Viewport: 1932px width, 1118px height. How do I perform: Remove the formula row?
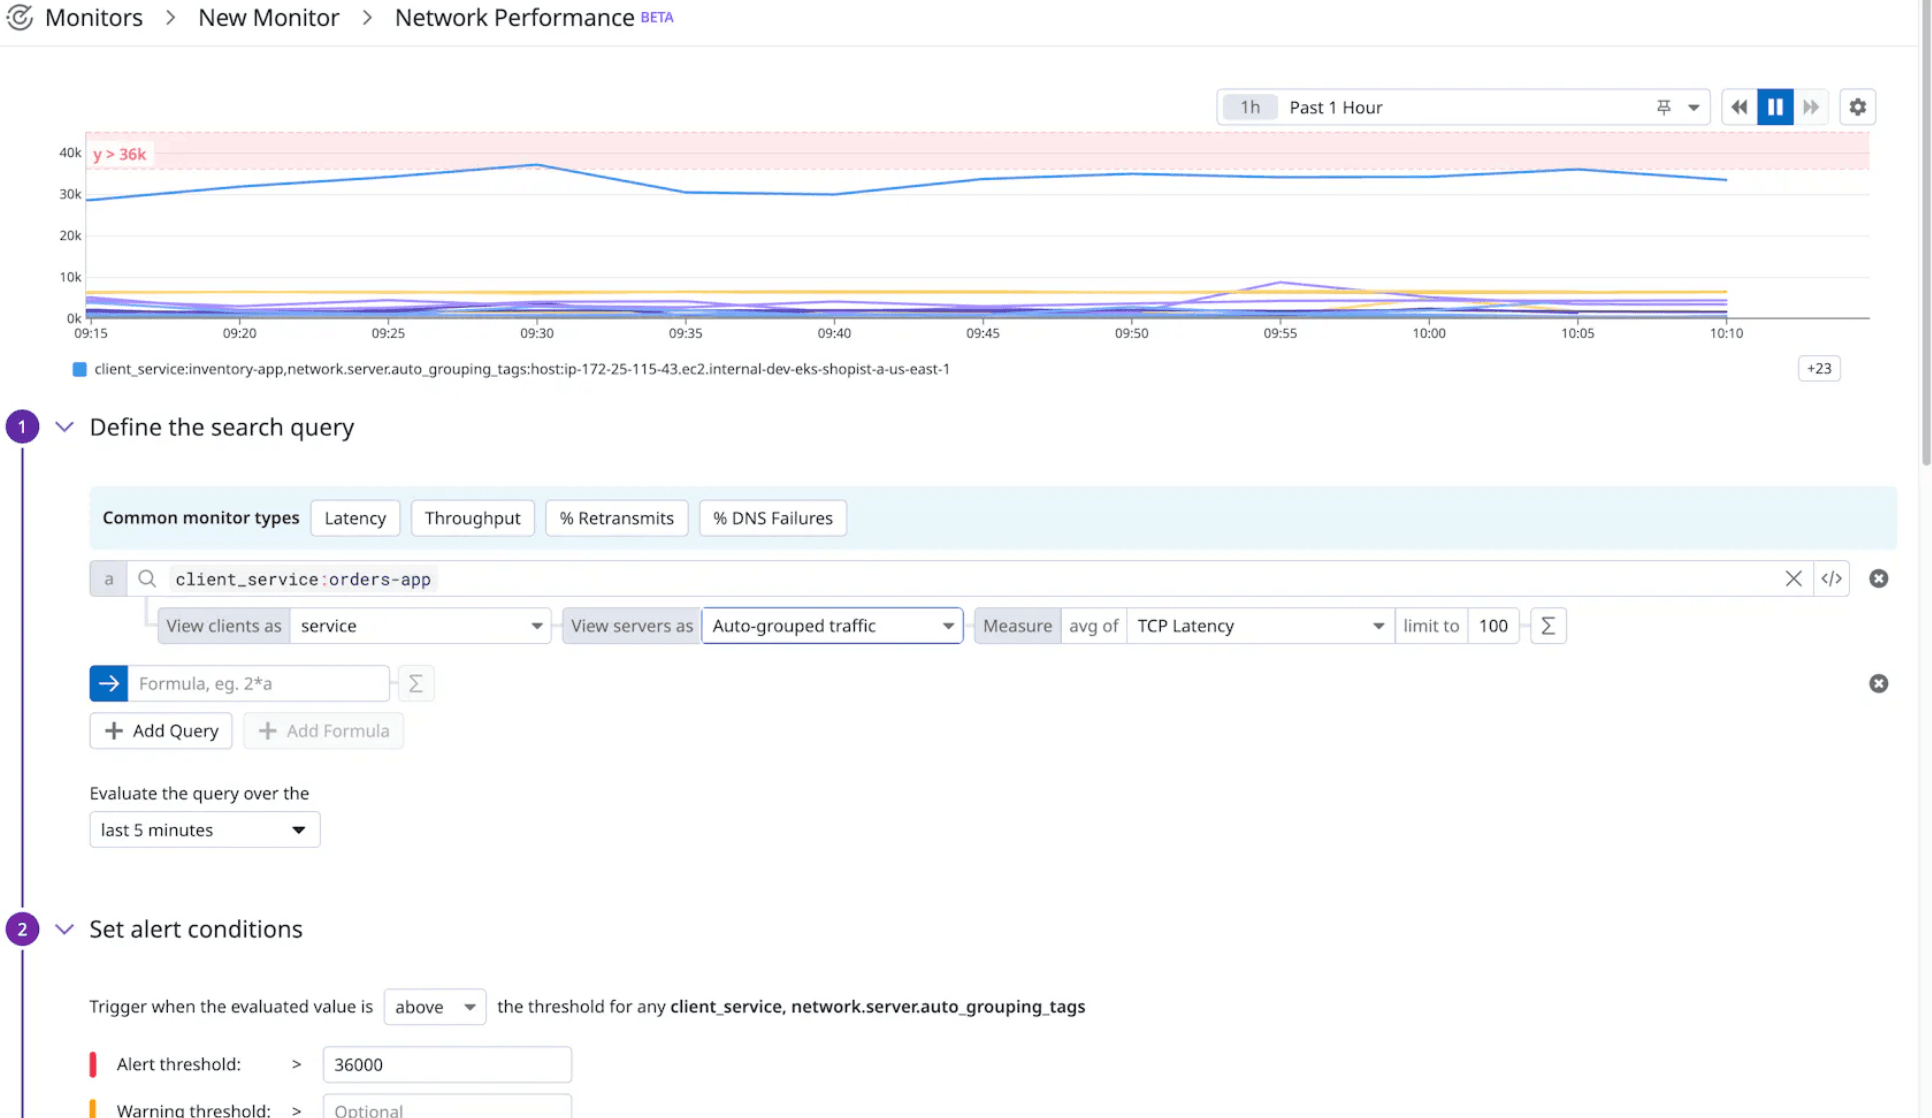click(x=1878, y=684)
